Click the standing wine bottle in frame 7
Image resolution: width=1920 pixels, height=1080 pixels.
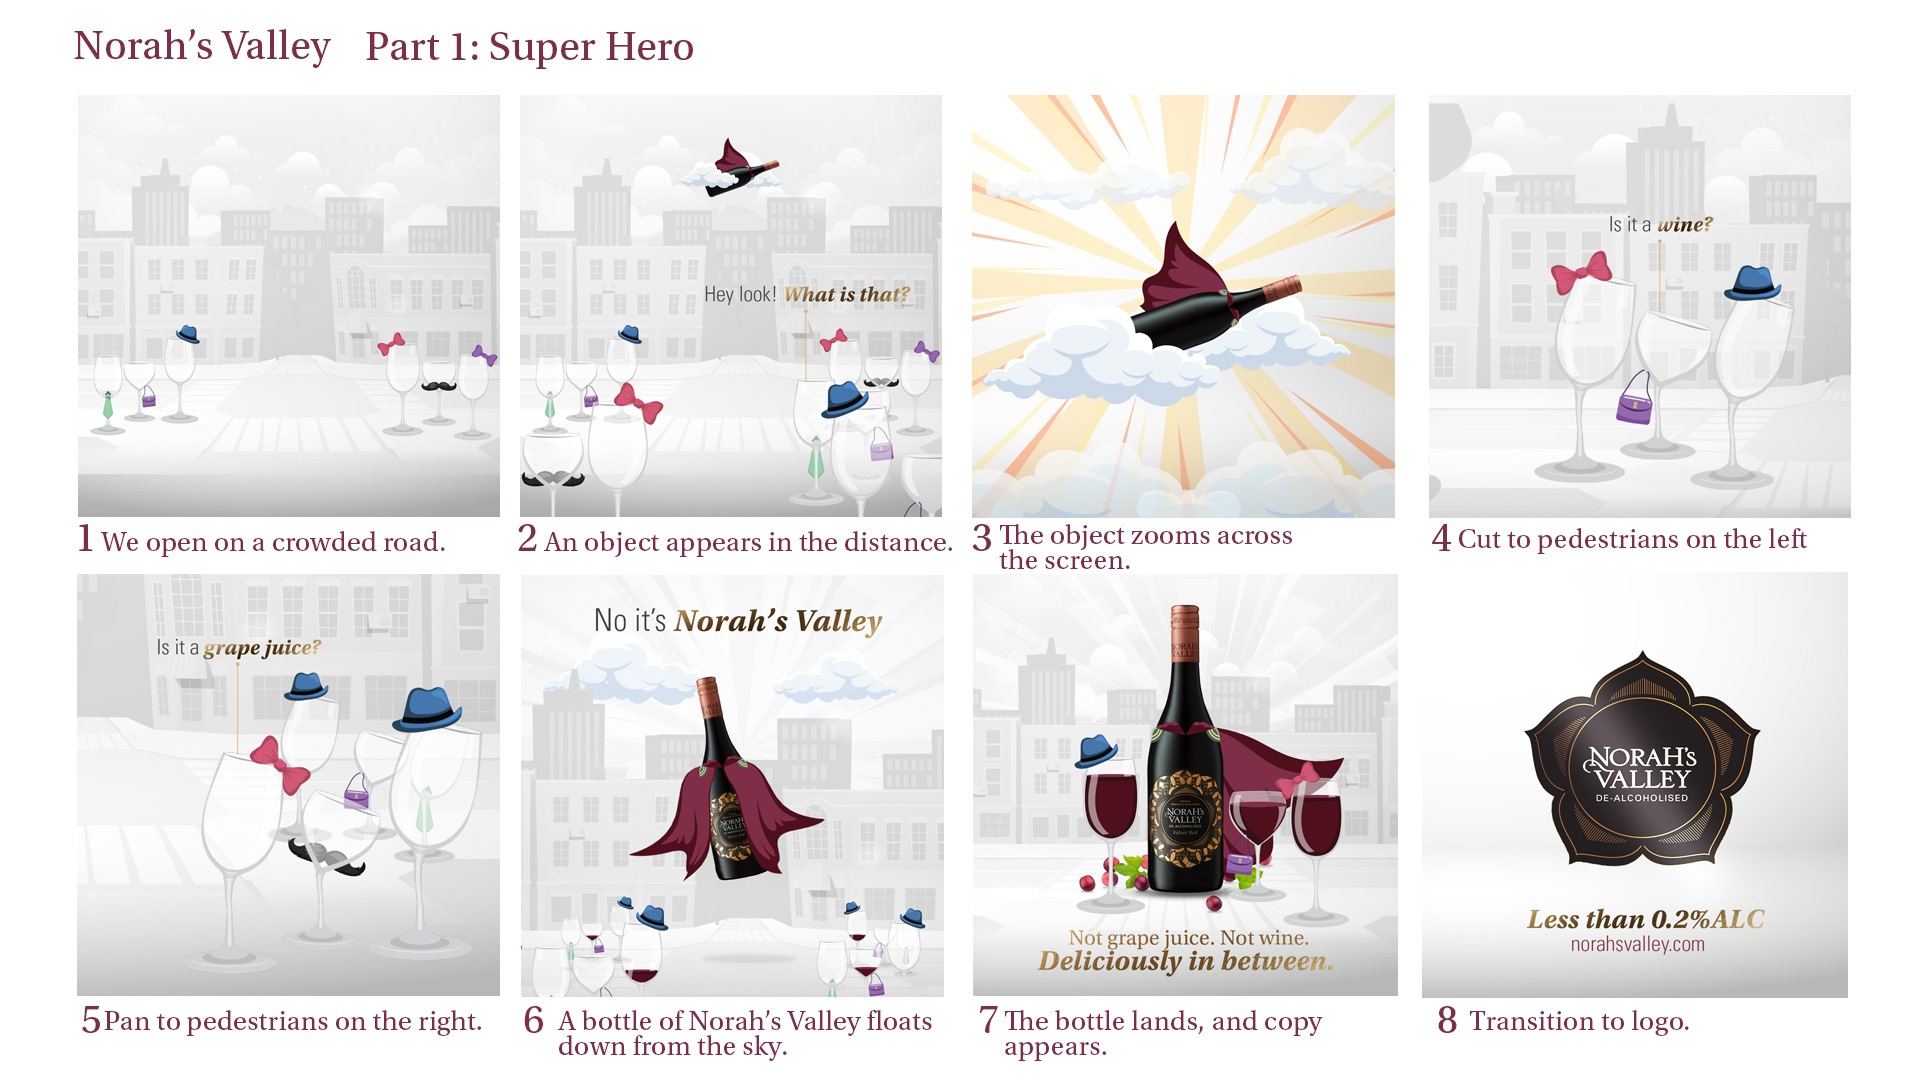tap(1185, 750)
